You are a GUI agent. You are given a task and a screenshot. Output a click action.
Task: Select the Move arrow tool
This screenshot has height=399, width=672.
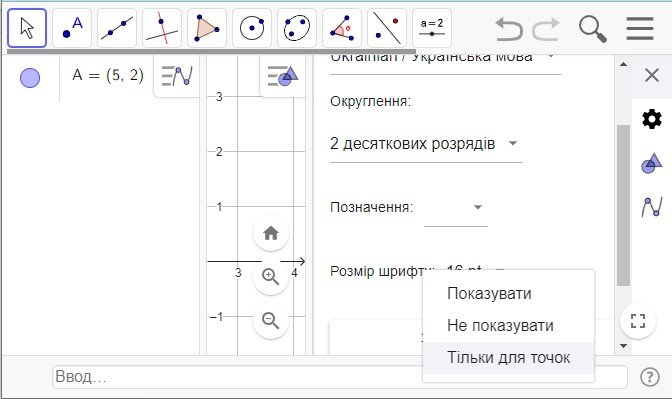click(27, 28)
